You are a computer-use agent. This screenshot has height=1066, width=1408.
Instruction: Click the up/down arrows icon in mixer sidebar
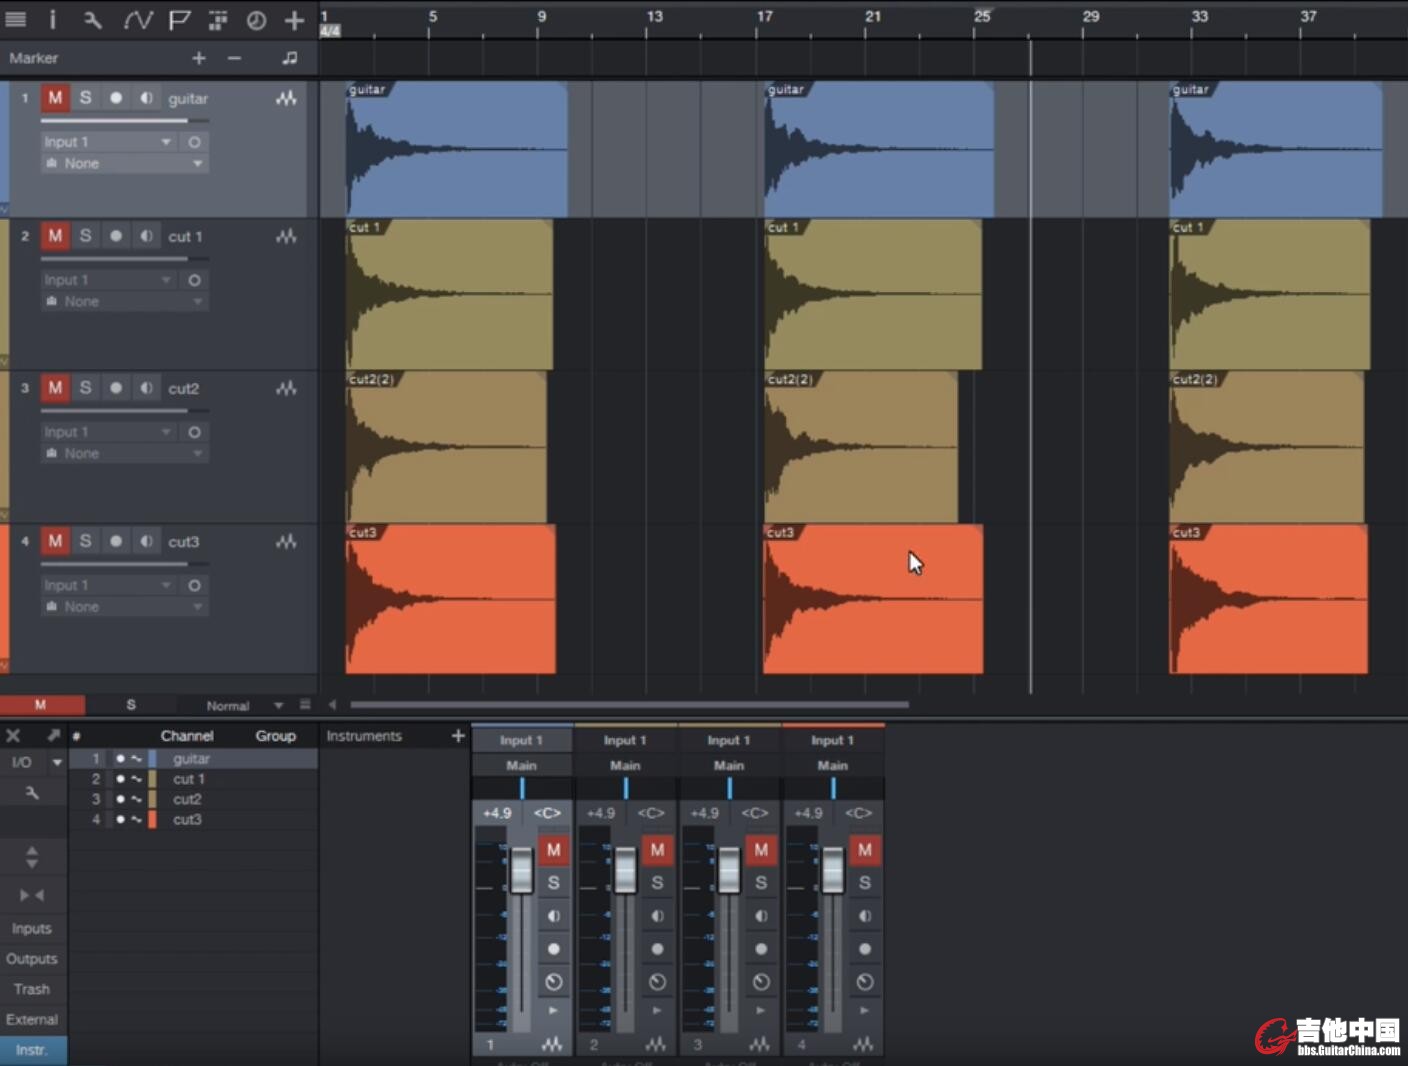[32, 856]
